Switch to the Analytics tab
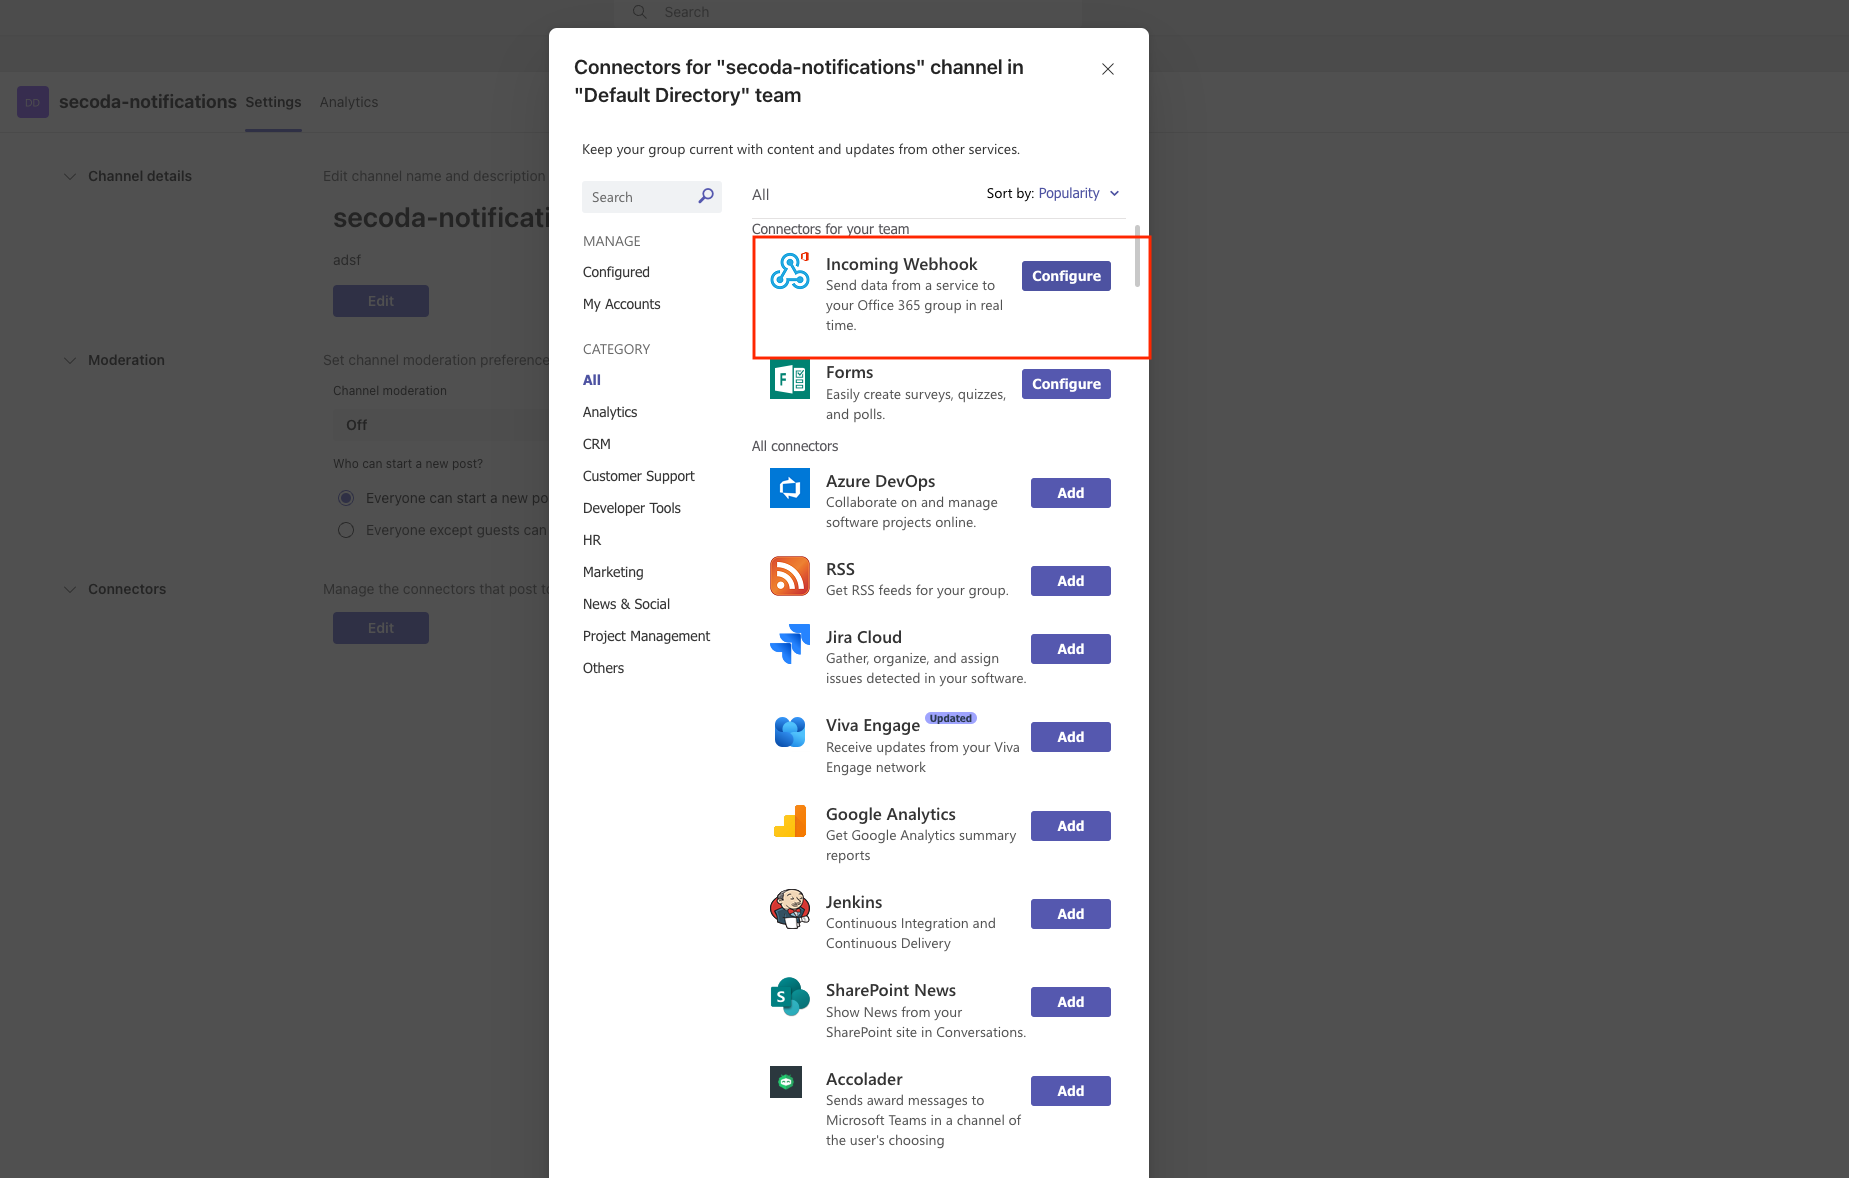1849x1178 pixels. point(348,102)
